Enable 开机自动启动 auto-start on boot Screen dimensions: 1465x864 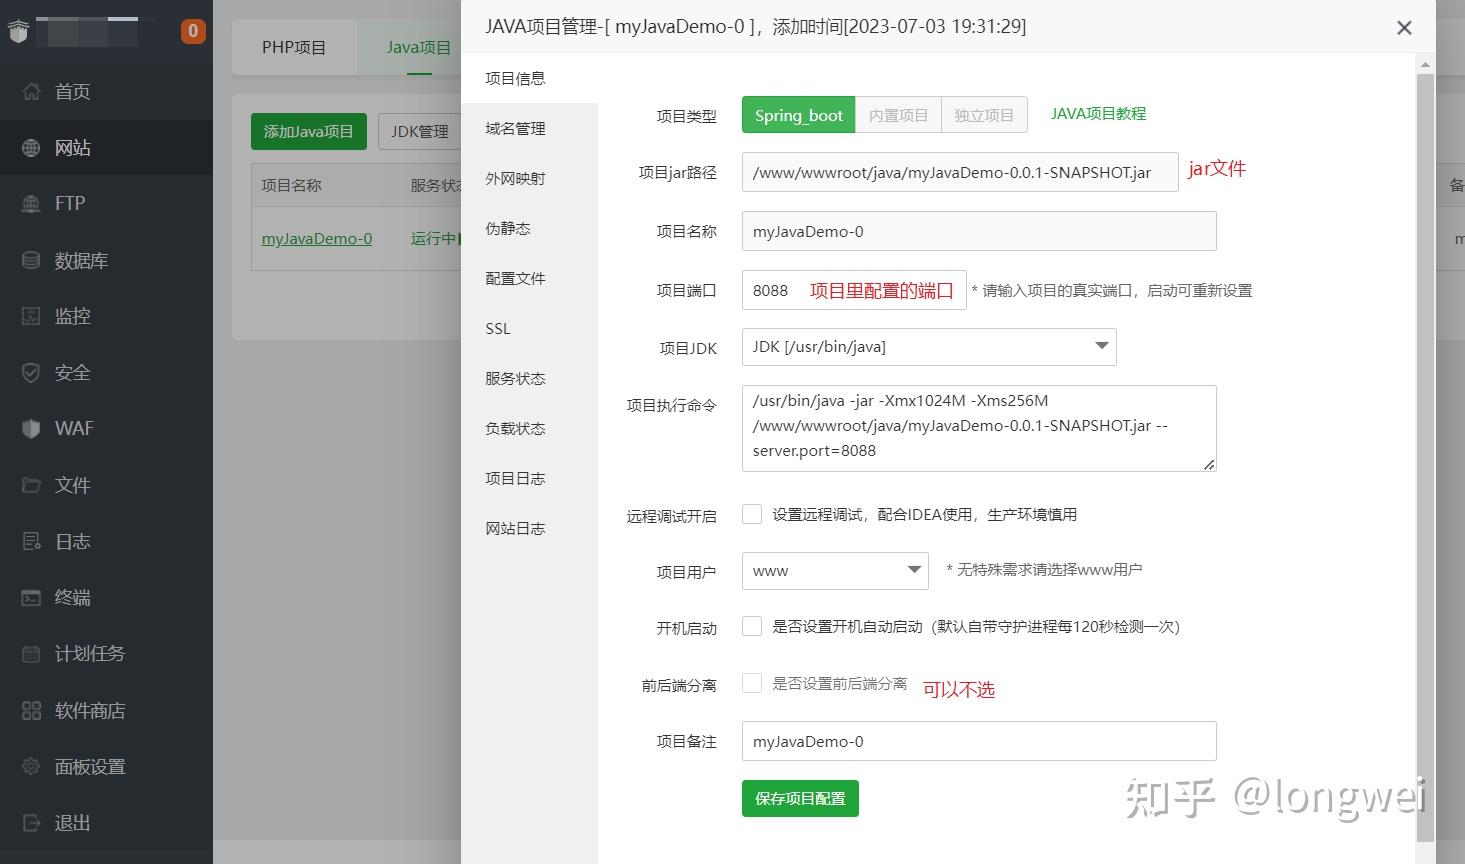click(752, 626)
